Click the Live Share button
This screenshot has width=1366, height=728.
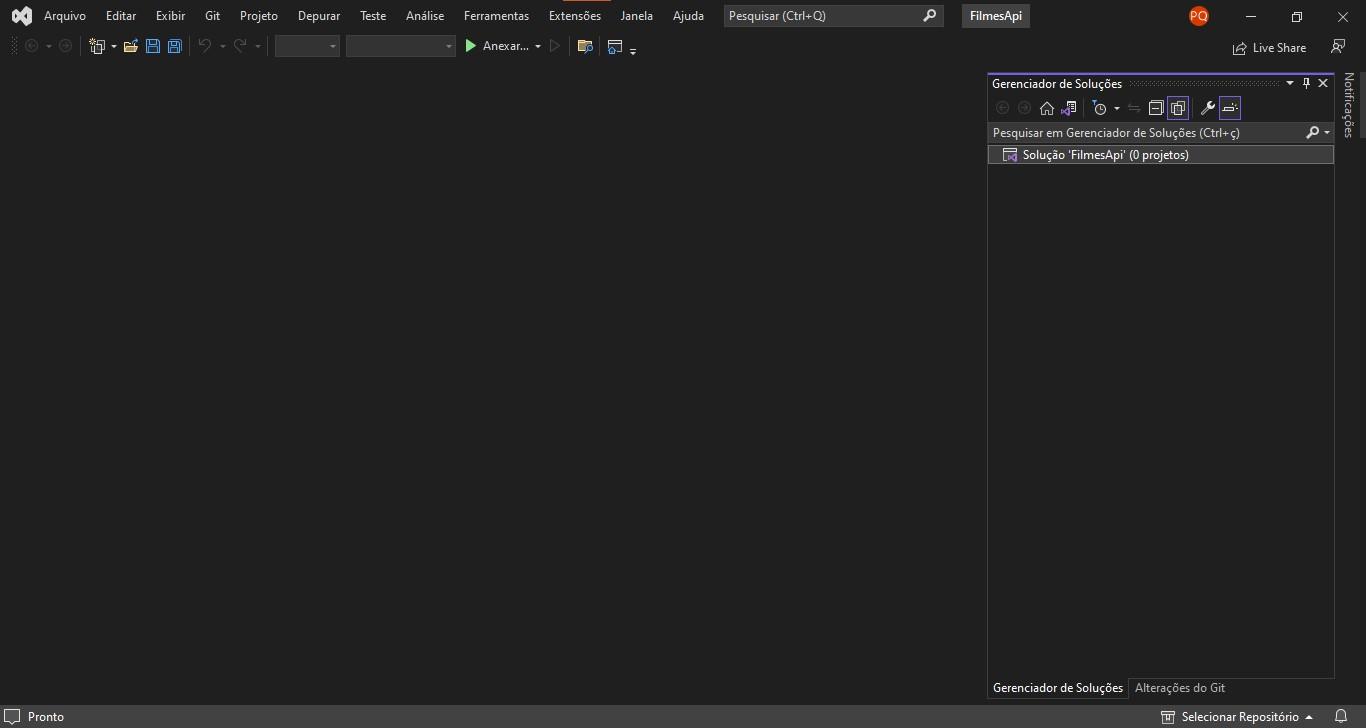(1270, 47)
